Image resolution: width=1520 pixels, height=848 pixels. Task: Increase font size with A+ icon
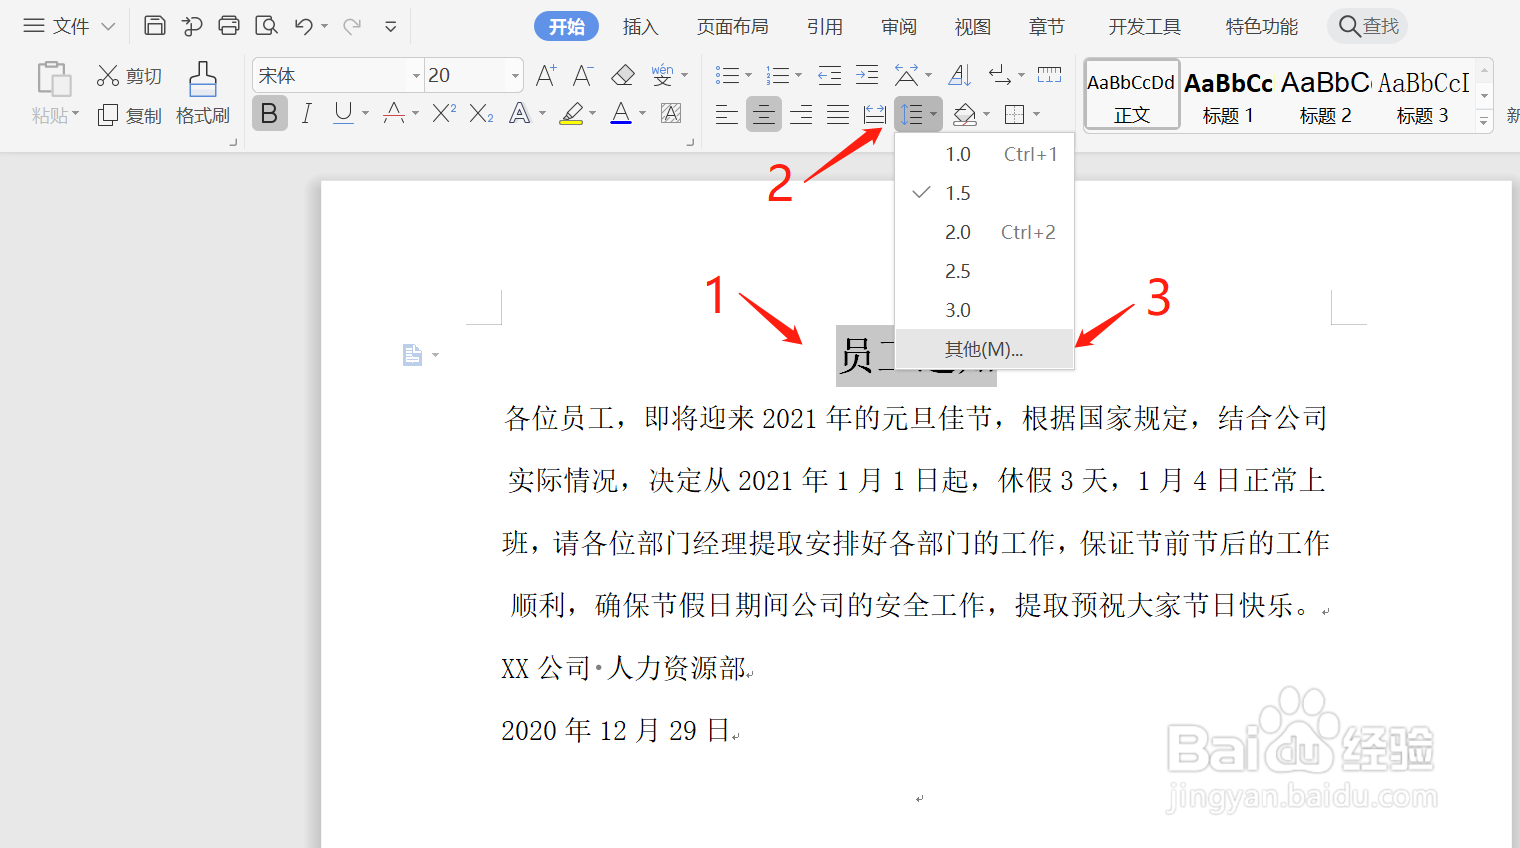coord(545,75)
